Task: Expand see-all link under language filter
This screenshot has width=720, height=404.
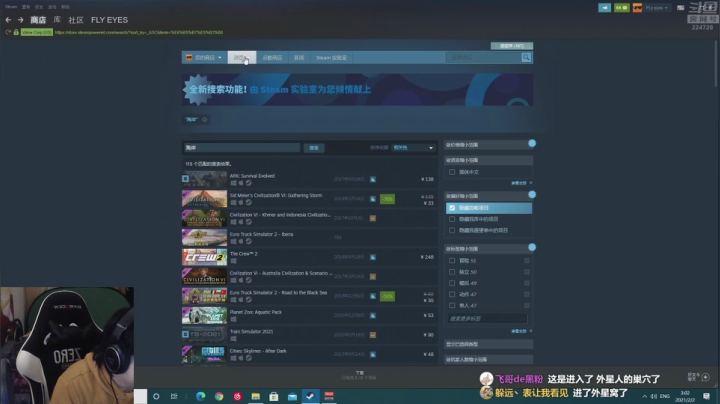Action: (521, 183)
